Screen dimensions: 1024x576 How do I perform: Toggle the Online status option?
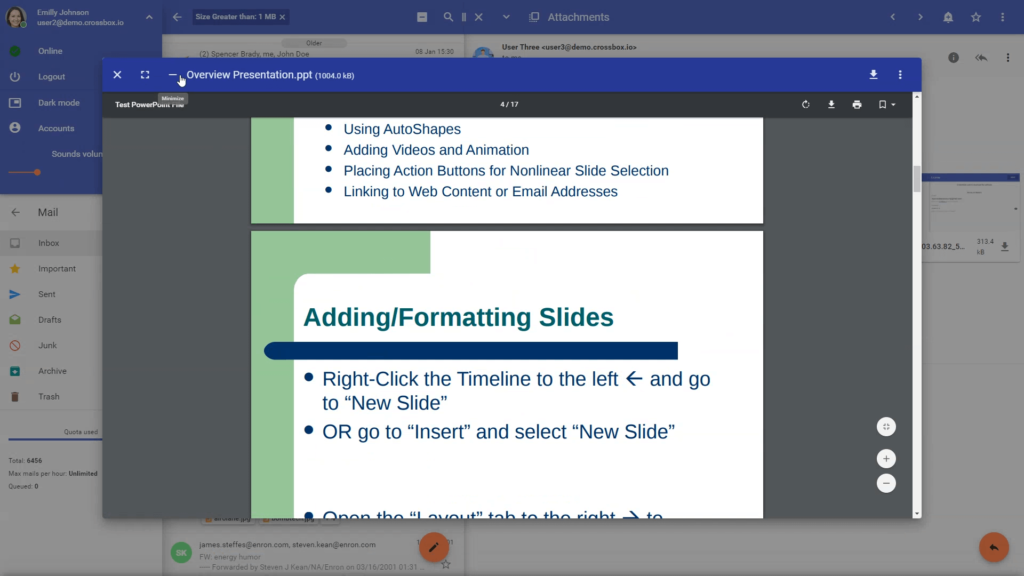click(x=50, y=51)
